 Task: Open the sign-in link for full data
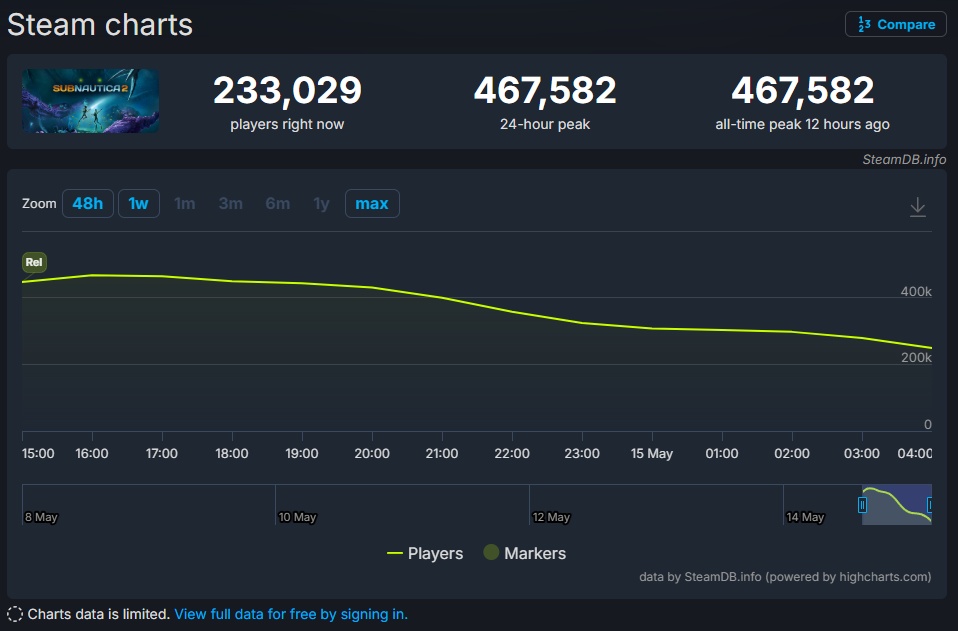[291, 614]
